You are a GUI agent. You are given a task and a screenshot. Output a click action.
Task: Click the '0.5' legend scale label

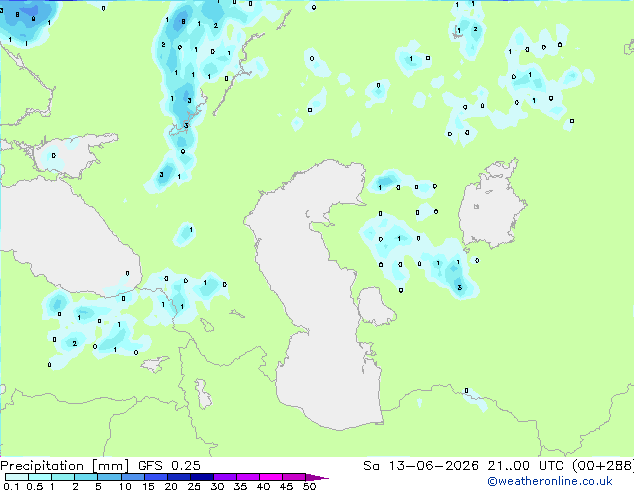point(34,486)
